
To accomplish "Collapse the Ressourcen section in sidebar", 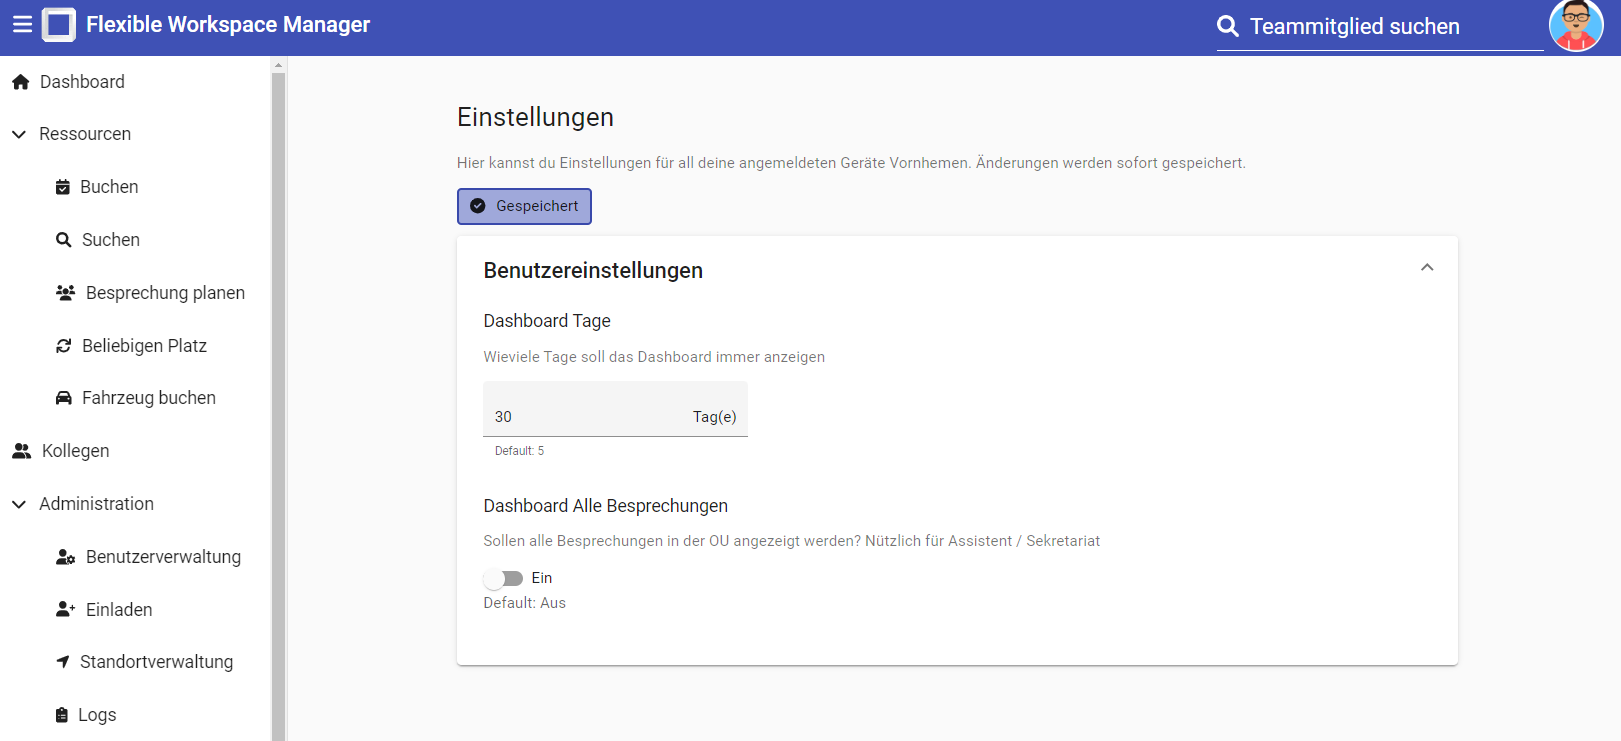I will click(x=19, y=134).
